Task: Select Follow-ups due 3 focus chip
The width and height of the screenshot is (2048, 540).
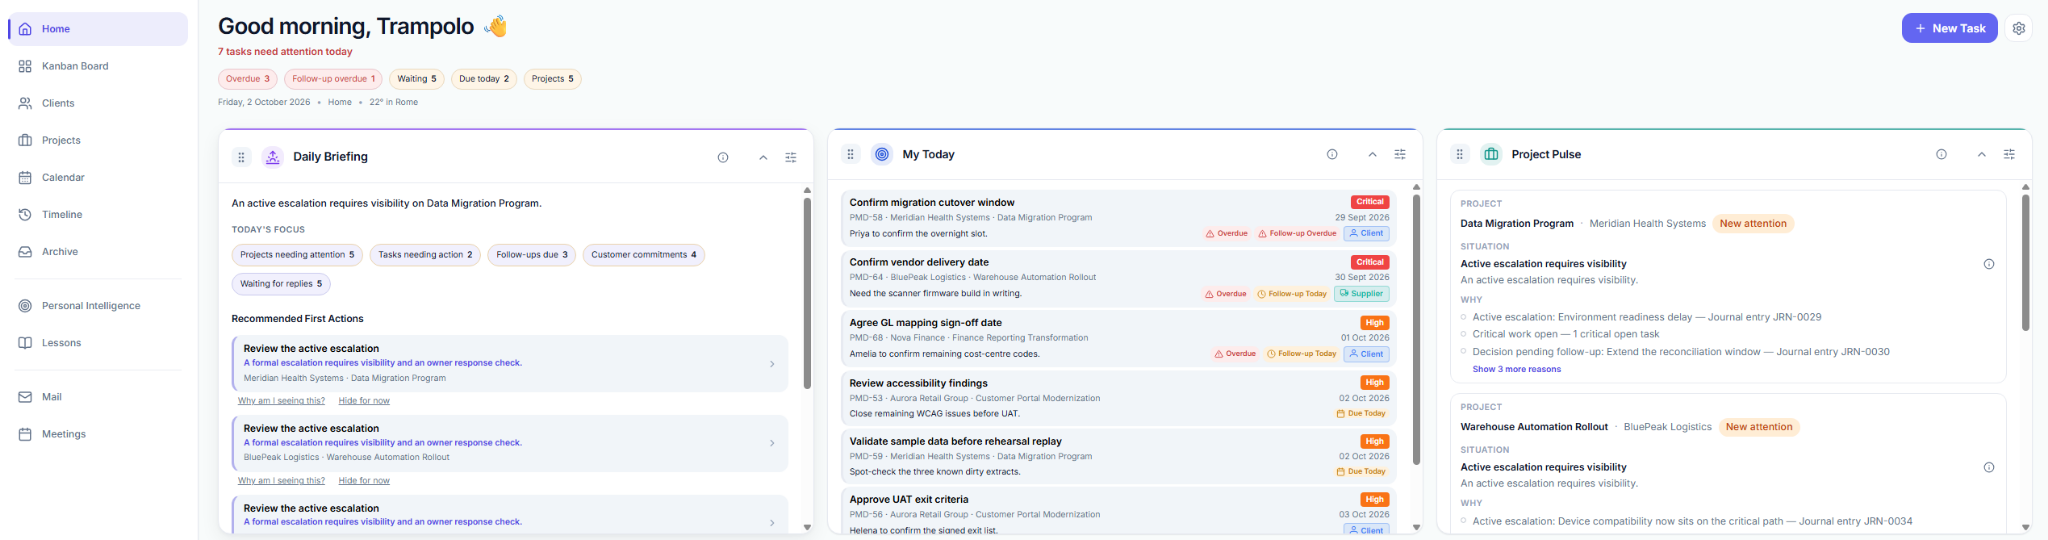Action: (x=532, y=255)
